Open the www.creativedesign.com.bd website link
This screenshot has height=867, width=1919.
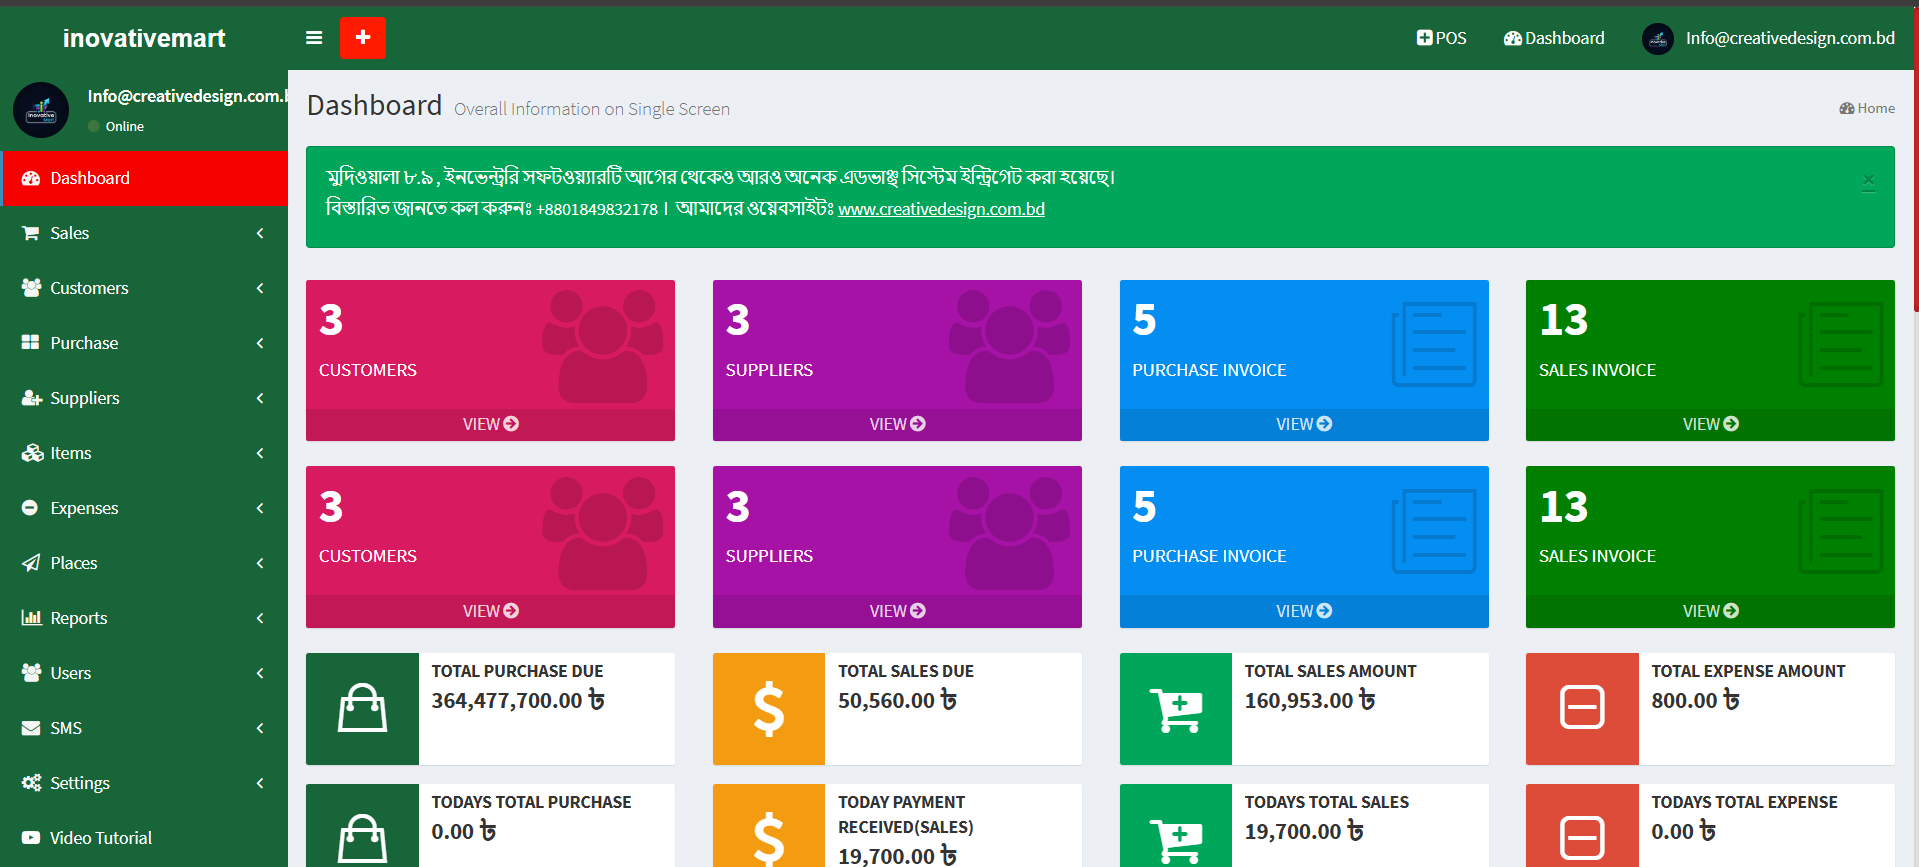tap(941, 209)
